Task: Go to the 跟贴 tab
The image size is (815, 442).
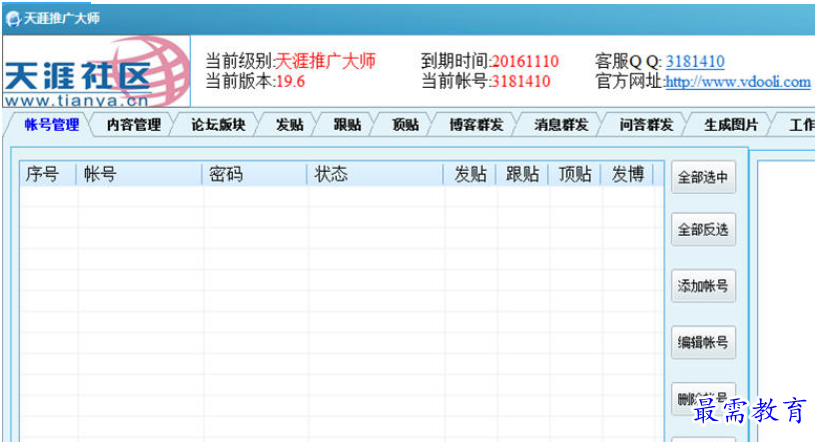Action: (x=347, y=125)
